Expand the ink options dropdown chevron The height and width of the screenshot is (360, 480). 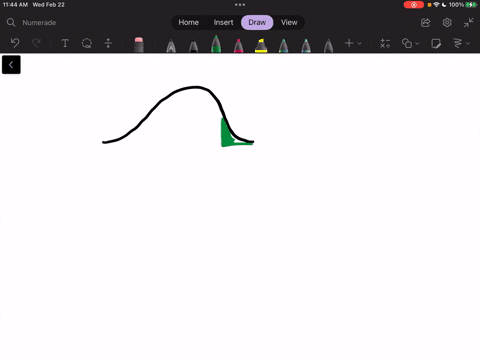click(468, 43)
